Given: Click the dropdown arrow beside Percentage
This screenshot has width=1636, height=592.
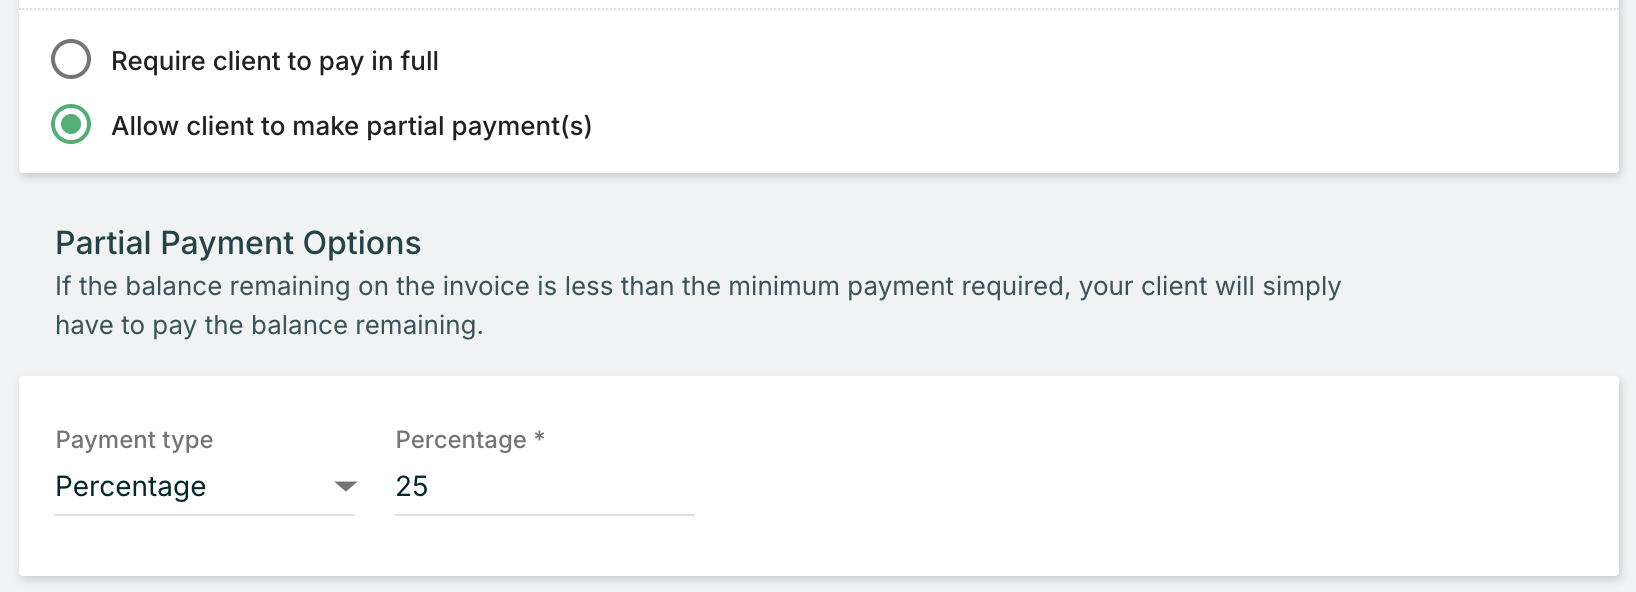Looking at the screenshot, I should click(345, 487).
